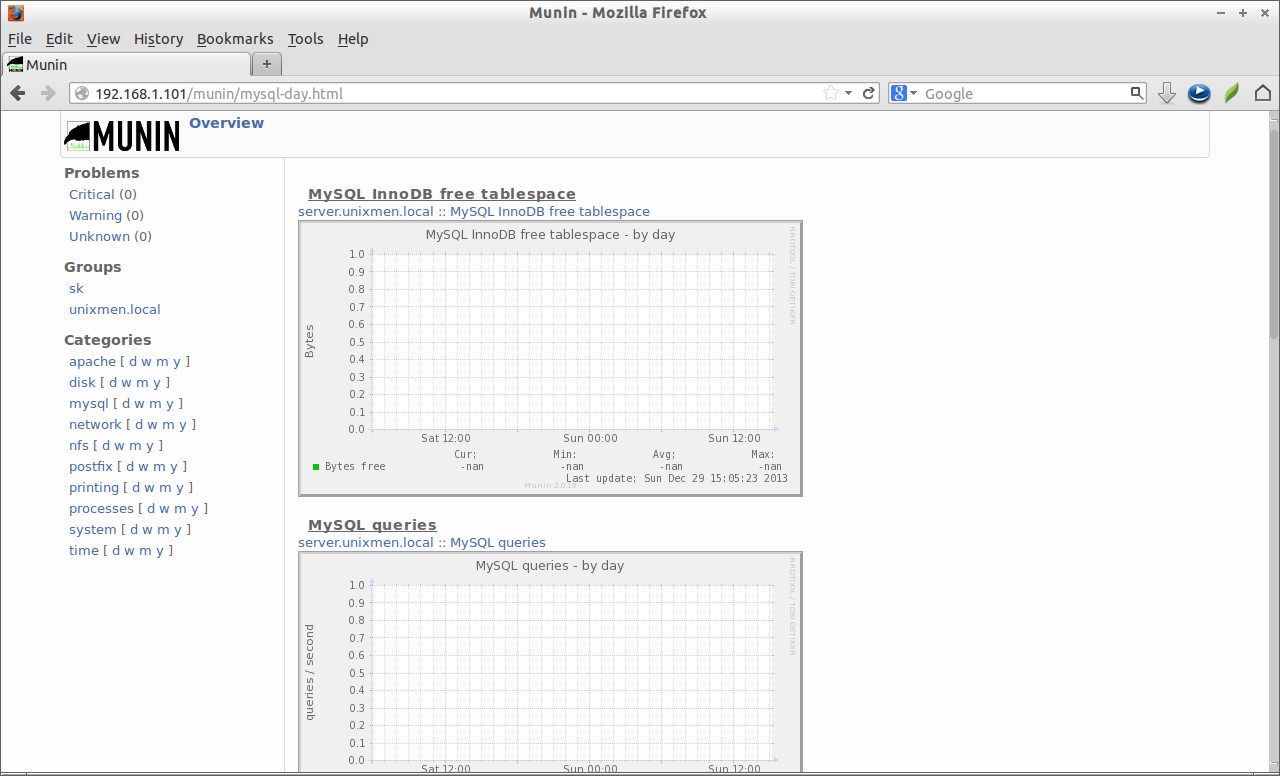Go to the Firefox home icon
The width and height of the screenshot is (1280, 776).
[x=1263, y=93]
